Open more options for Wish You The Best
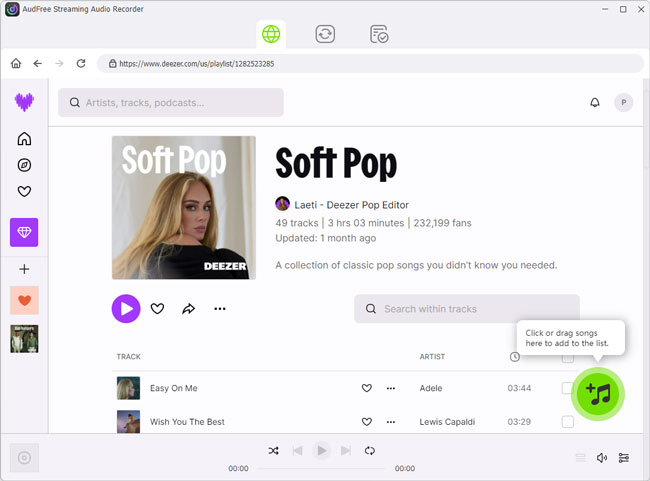The height and width of the screenshot is (481, 650). 390,422
